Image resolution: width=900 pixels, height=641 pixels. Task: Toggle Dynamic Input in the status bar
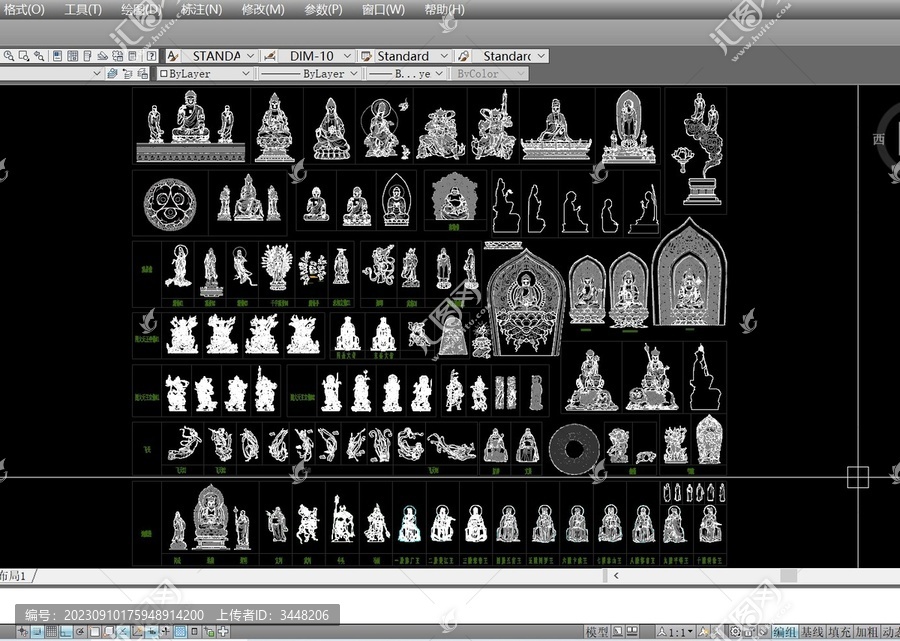[152, 632]
